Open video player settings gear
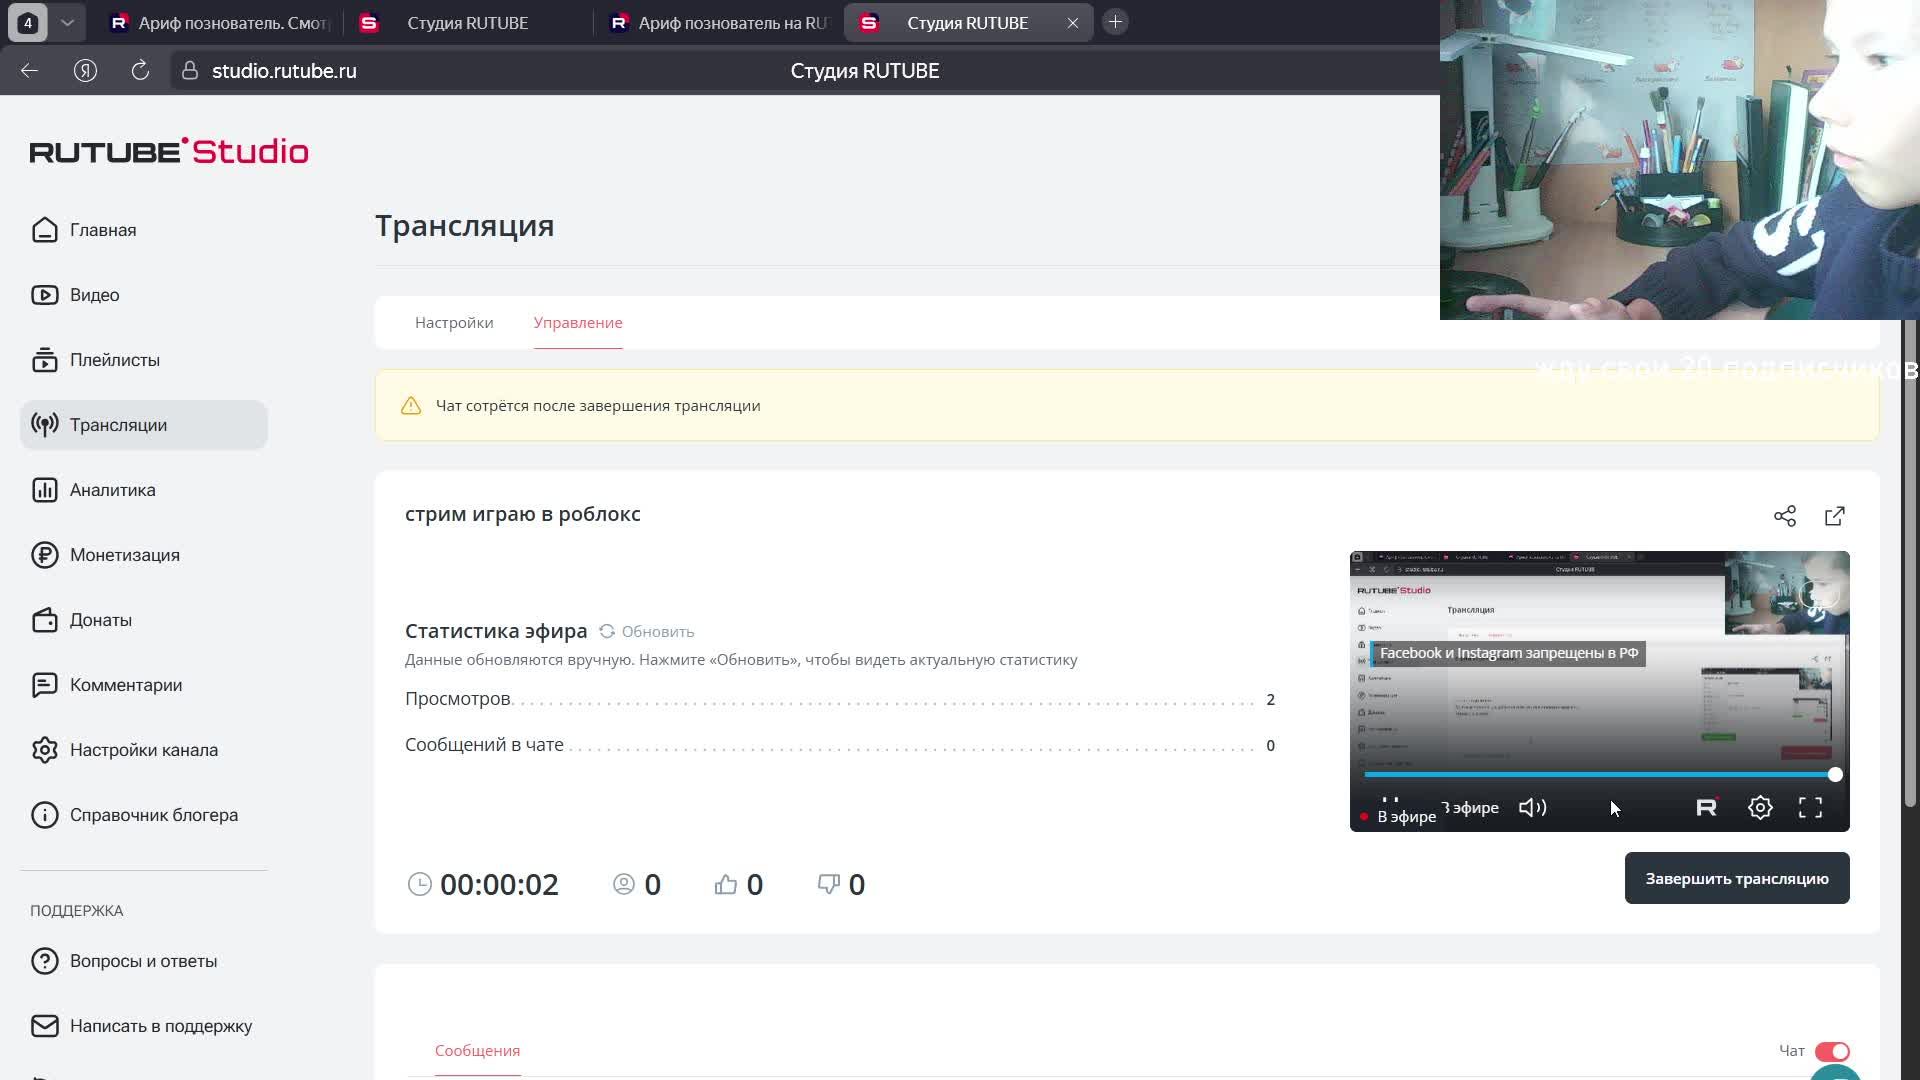The image size is (1920, 1080). click(1760, 808)
